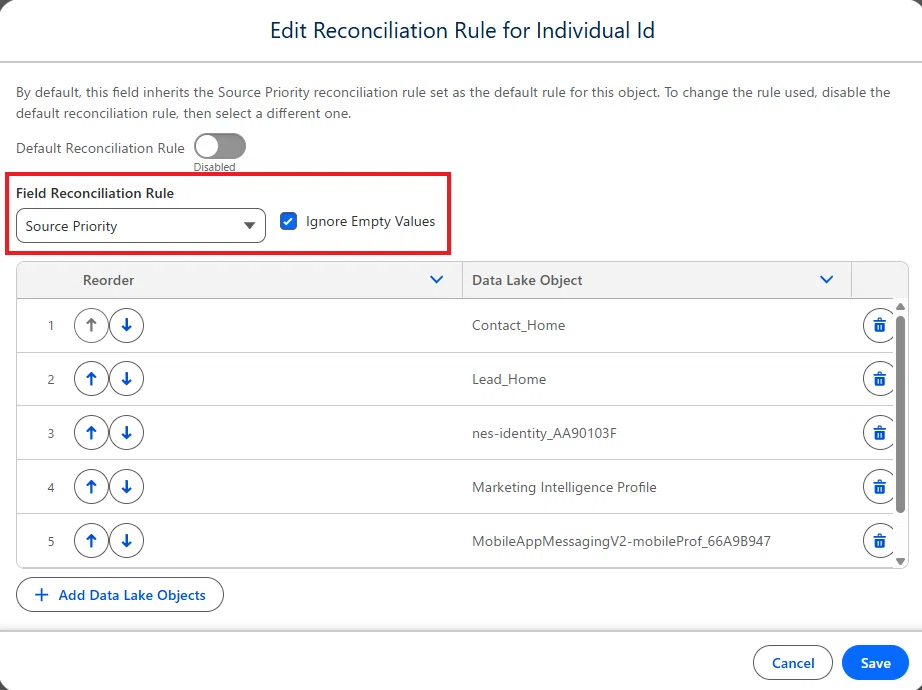Screen dimensions: 922x690
Task: Select the nes-identity_AA90103F cell text
Action: 544,434
